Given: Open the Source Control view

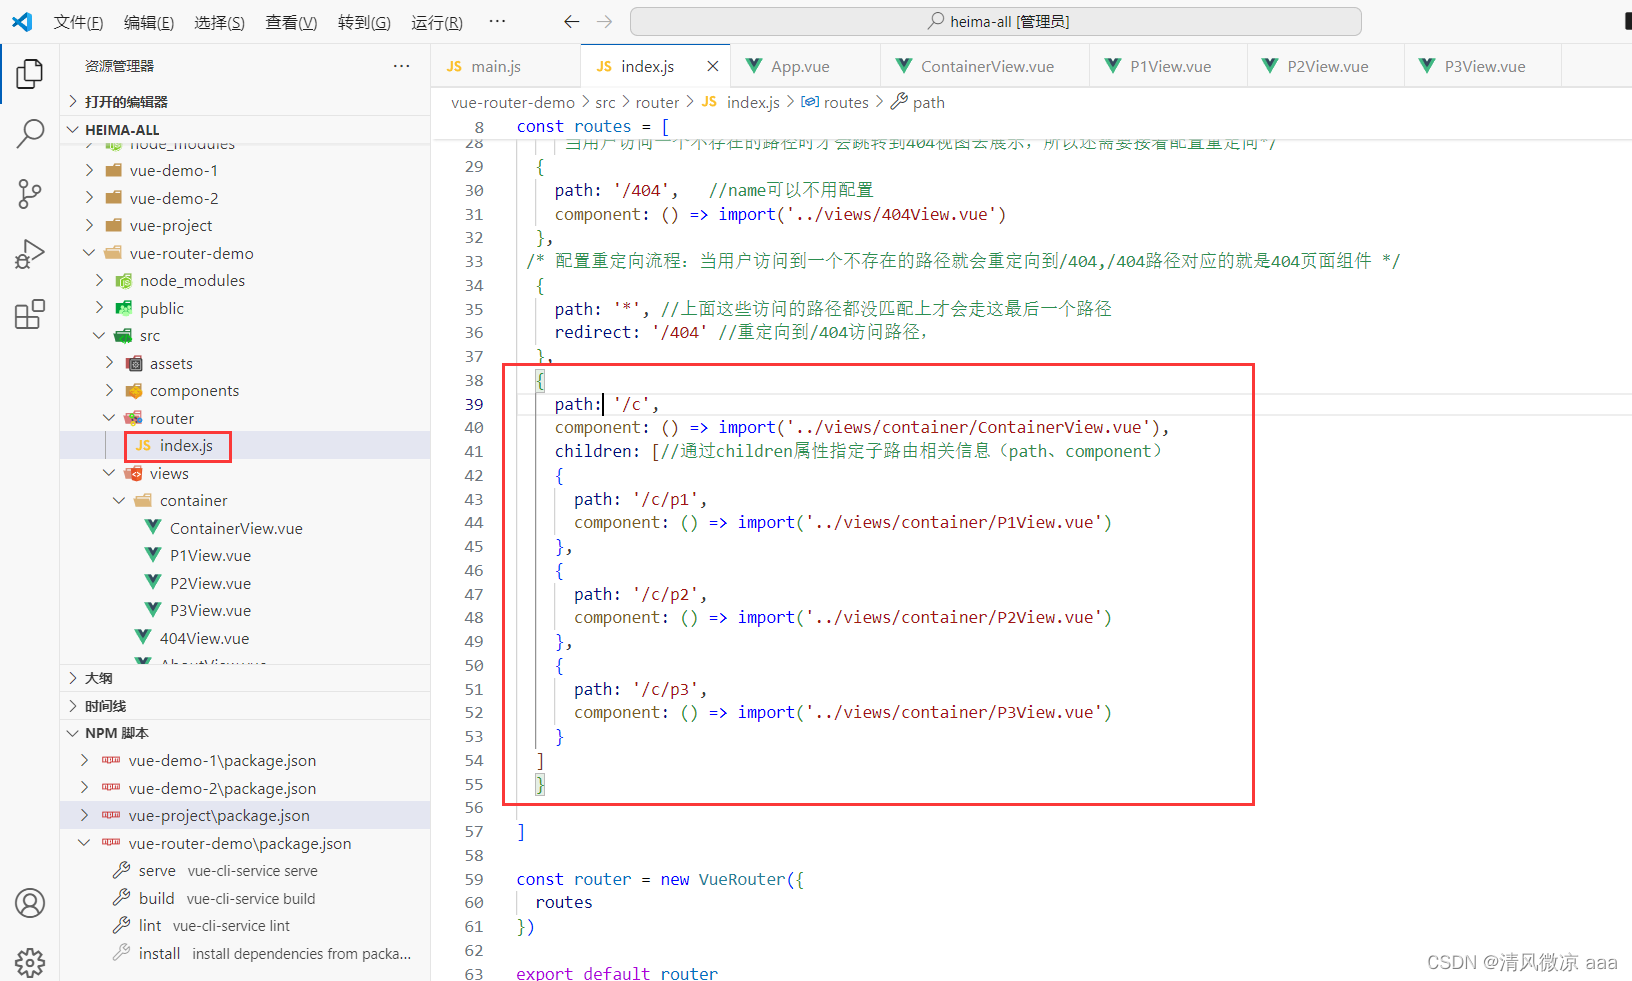Looking at the screenshot, I should pos(30,194).
